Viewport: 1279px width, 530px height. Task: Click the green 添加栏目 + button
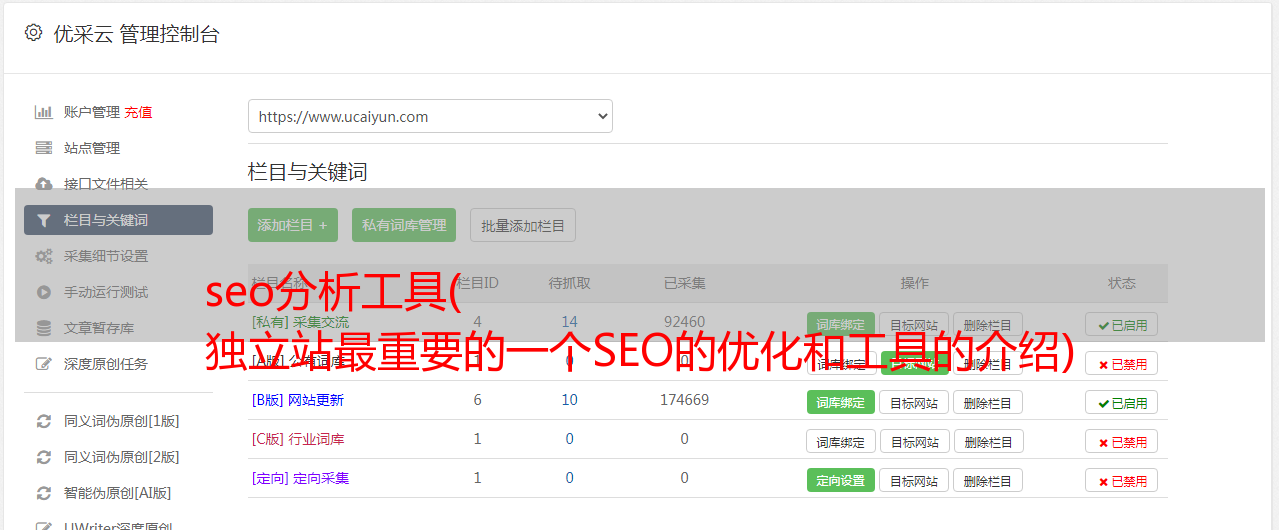click(x=293, y=225)
